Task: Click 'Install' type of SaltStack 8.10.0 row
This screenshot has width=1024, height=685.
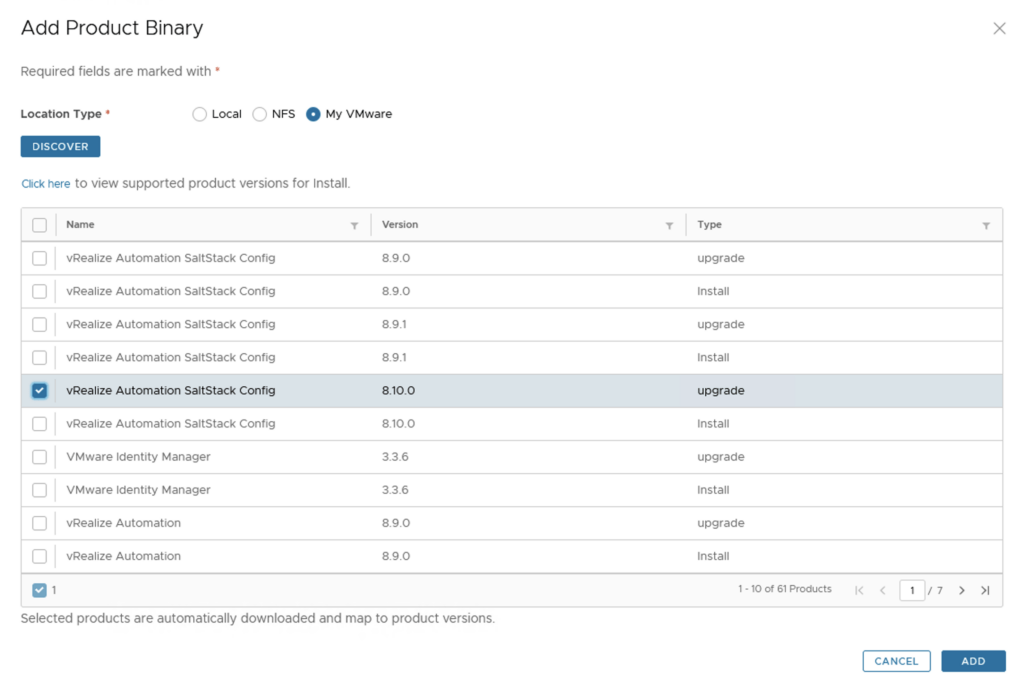Action: pyautogui.click(x=713, y=424)
